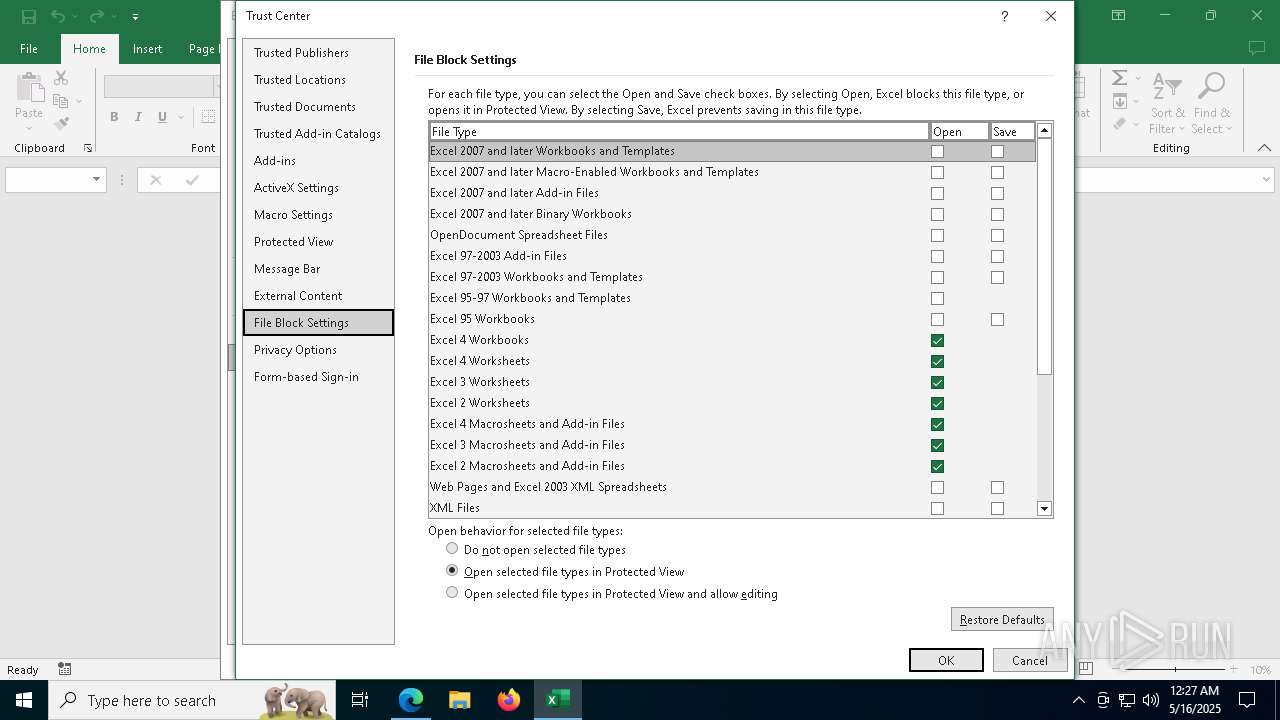1280x720 pixels.
Task: Click the file type list scrollbar thumb
Action: point(1044,256)
